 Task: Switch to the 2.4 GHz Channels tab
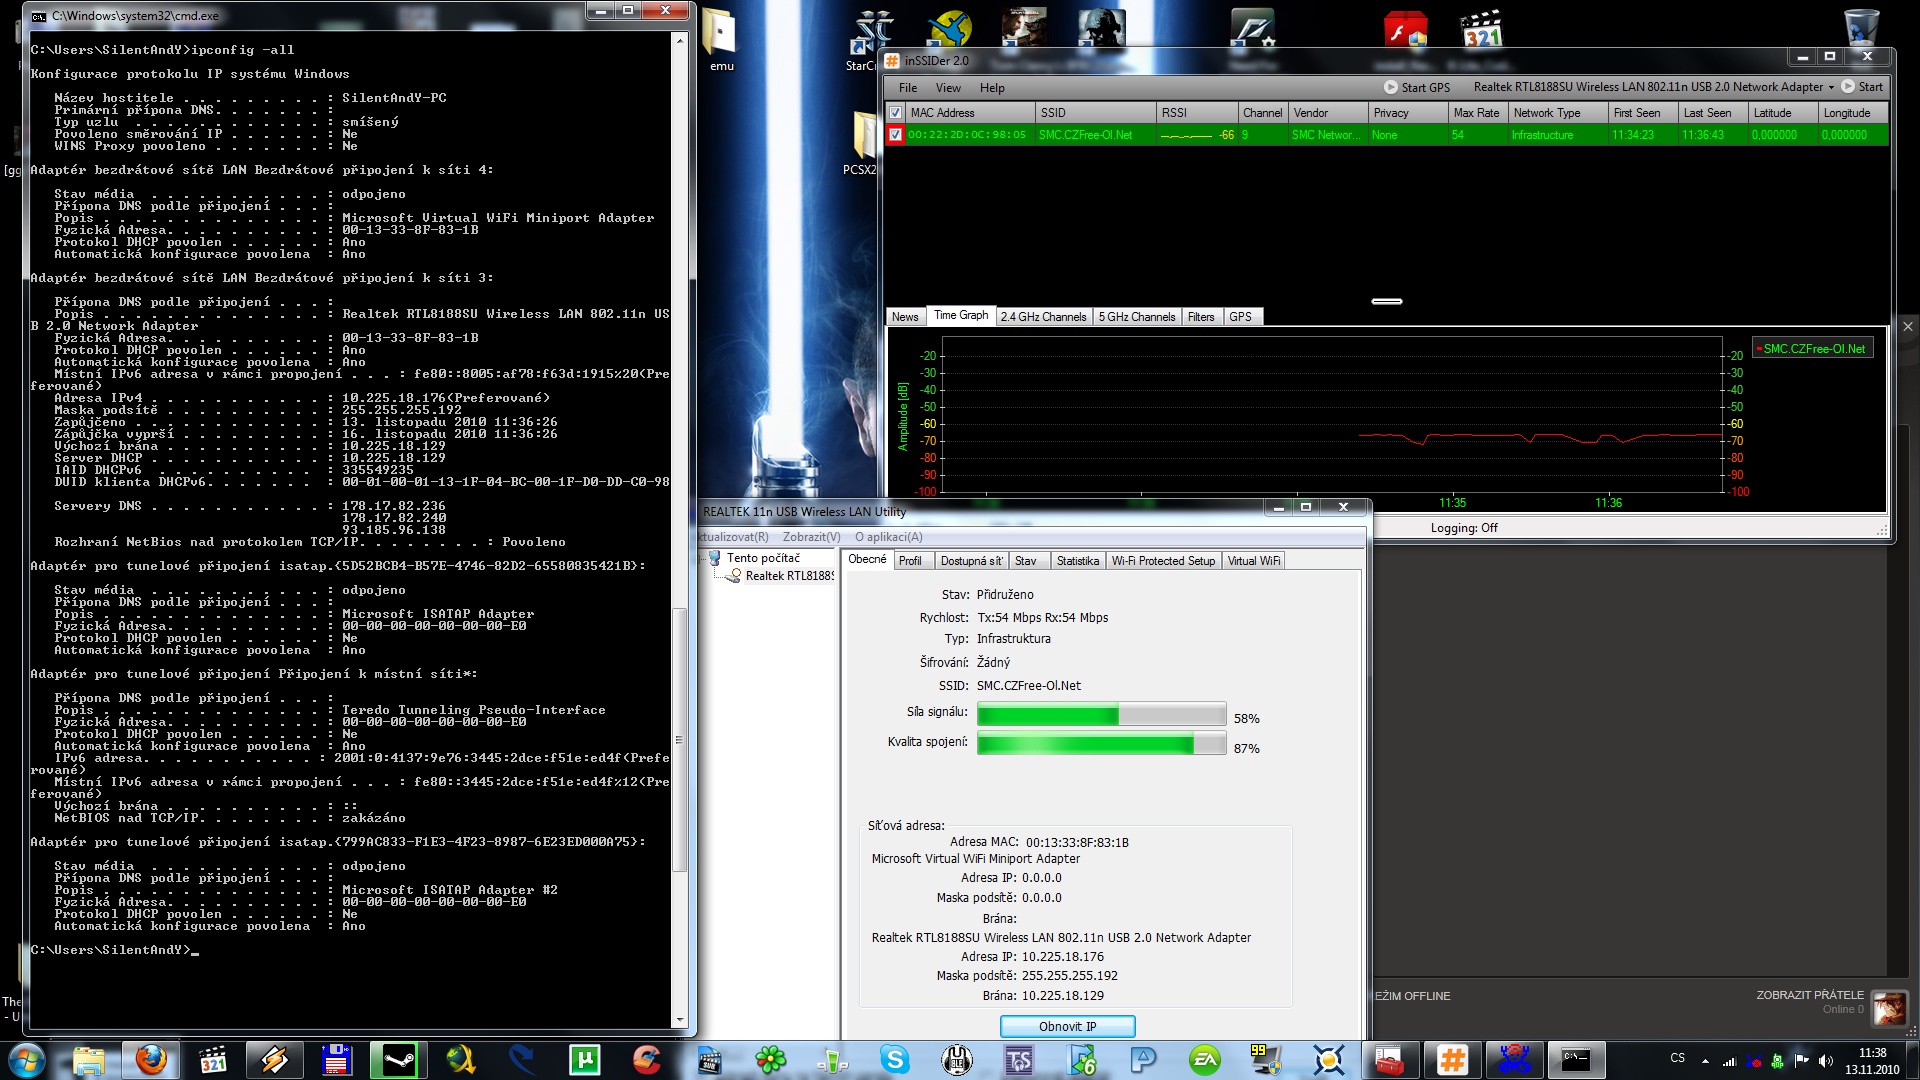(1043, 317)
